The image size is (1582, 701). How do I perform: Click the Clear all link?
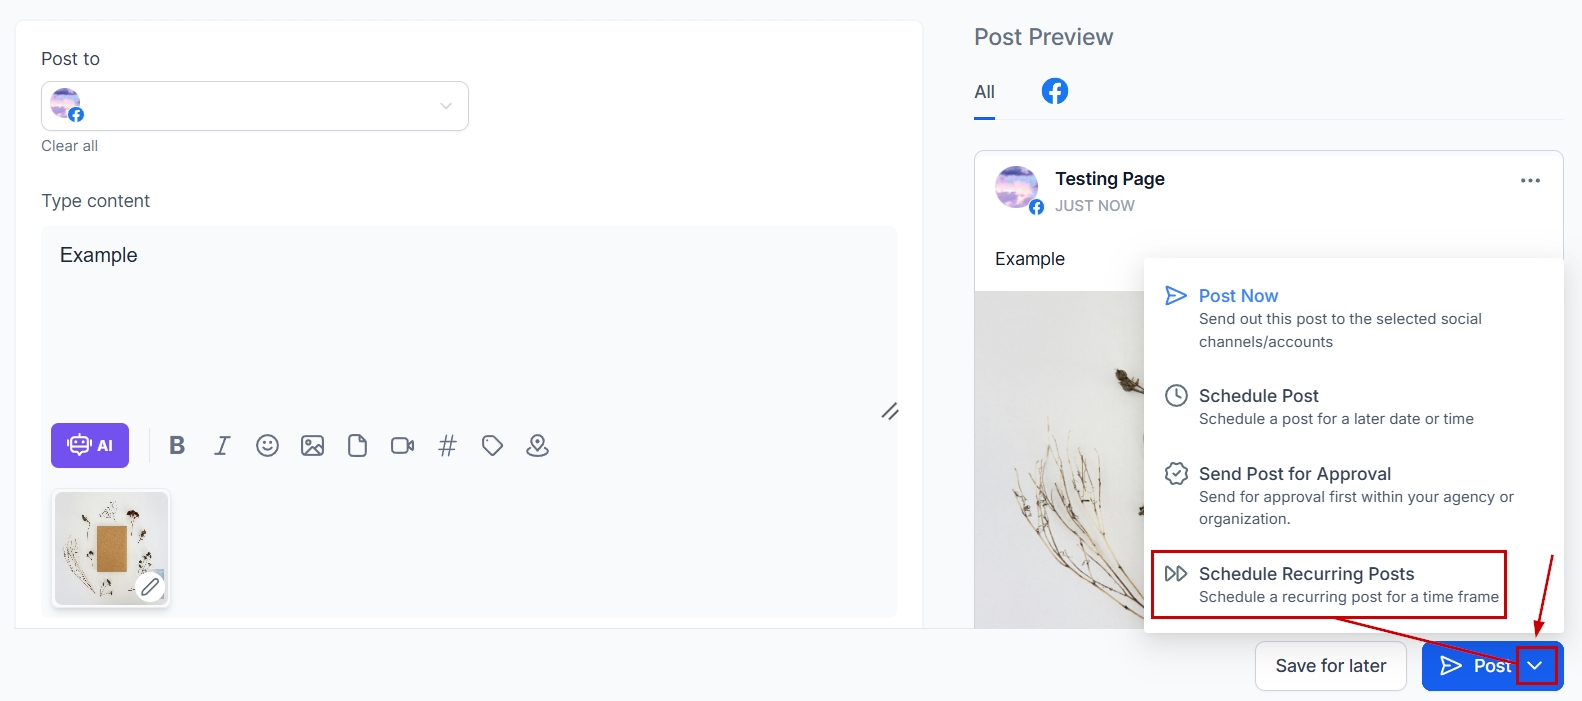(69, 146)
